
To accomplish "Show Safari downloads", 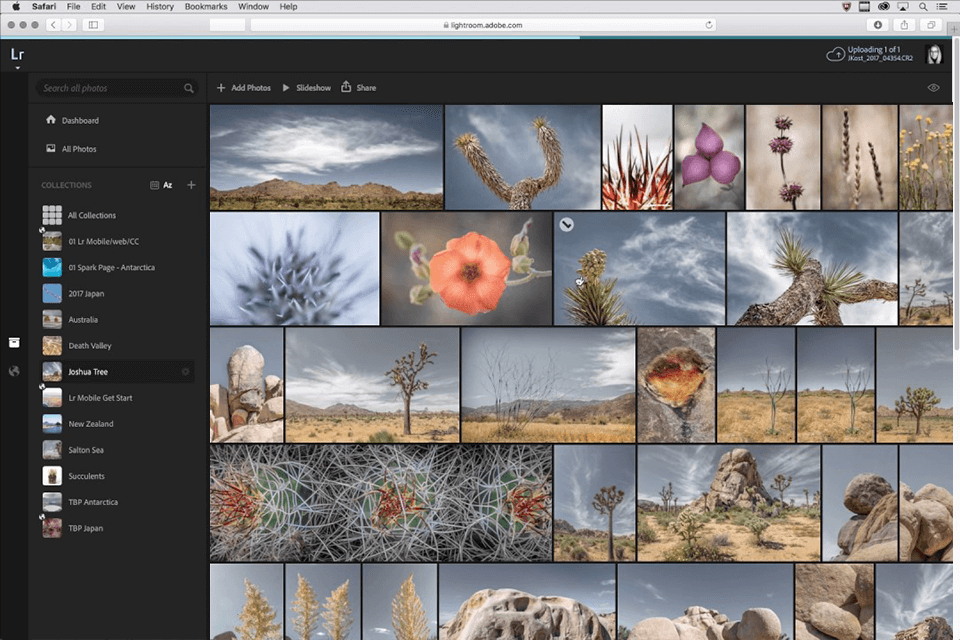I will [x=878, y=24].
